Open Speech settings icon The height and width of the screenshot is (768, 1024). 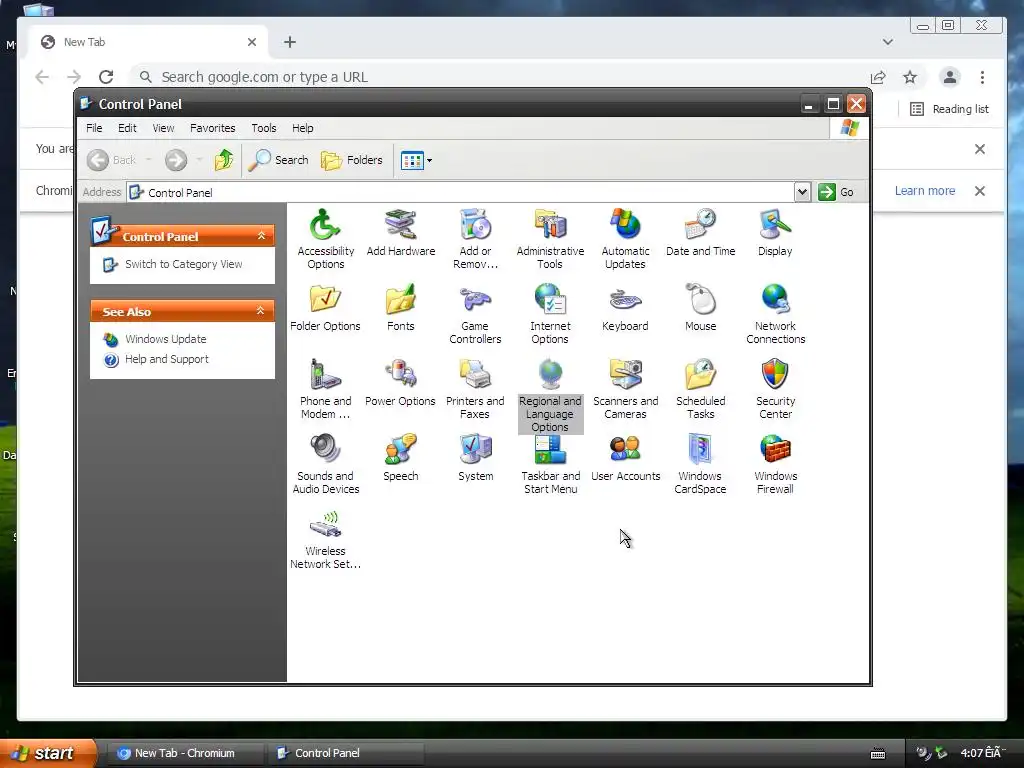click(x=400, y=458)
